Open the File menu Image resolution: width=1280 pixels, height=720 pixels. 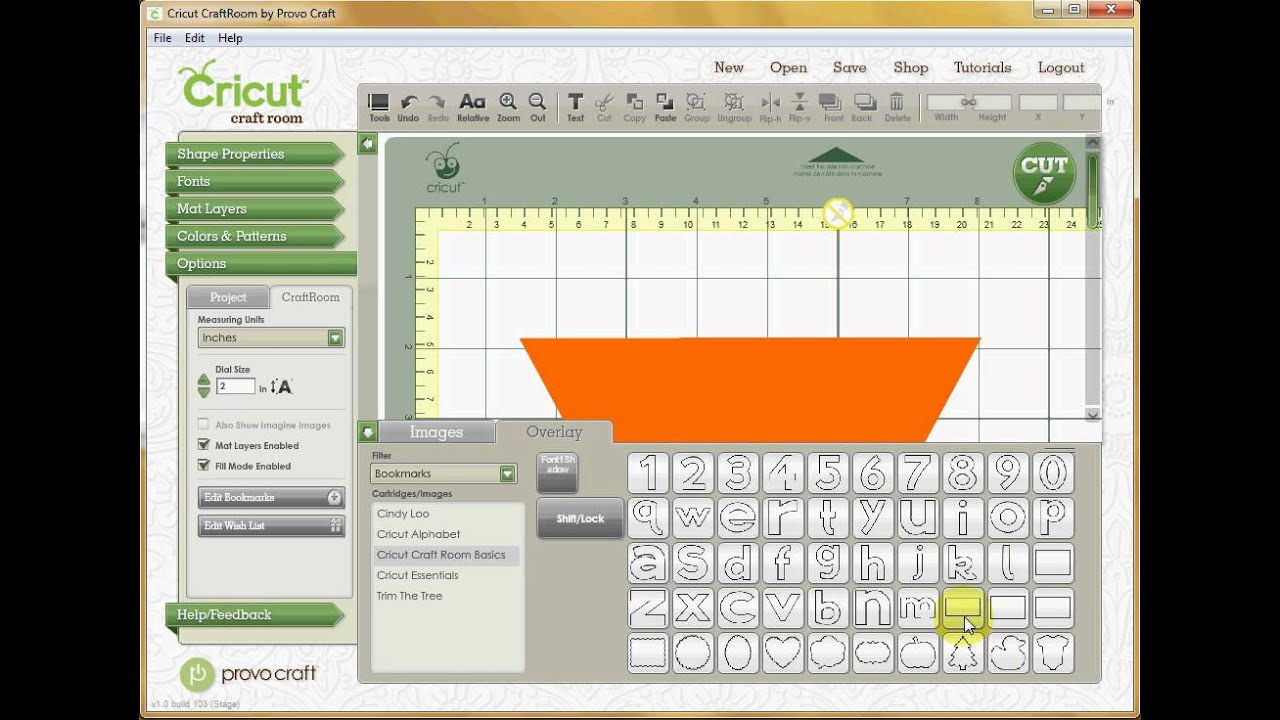coord(163,38)
